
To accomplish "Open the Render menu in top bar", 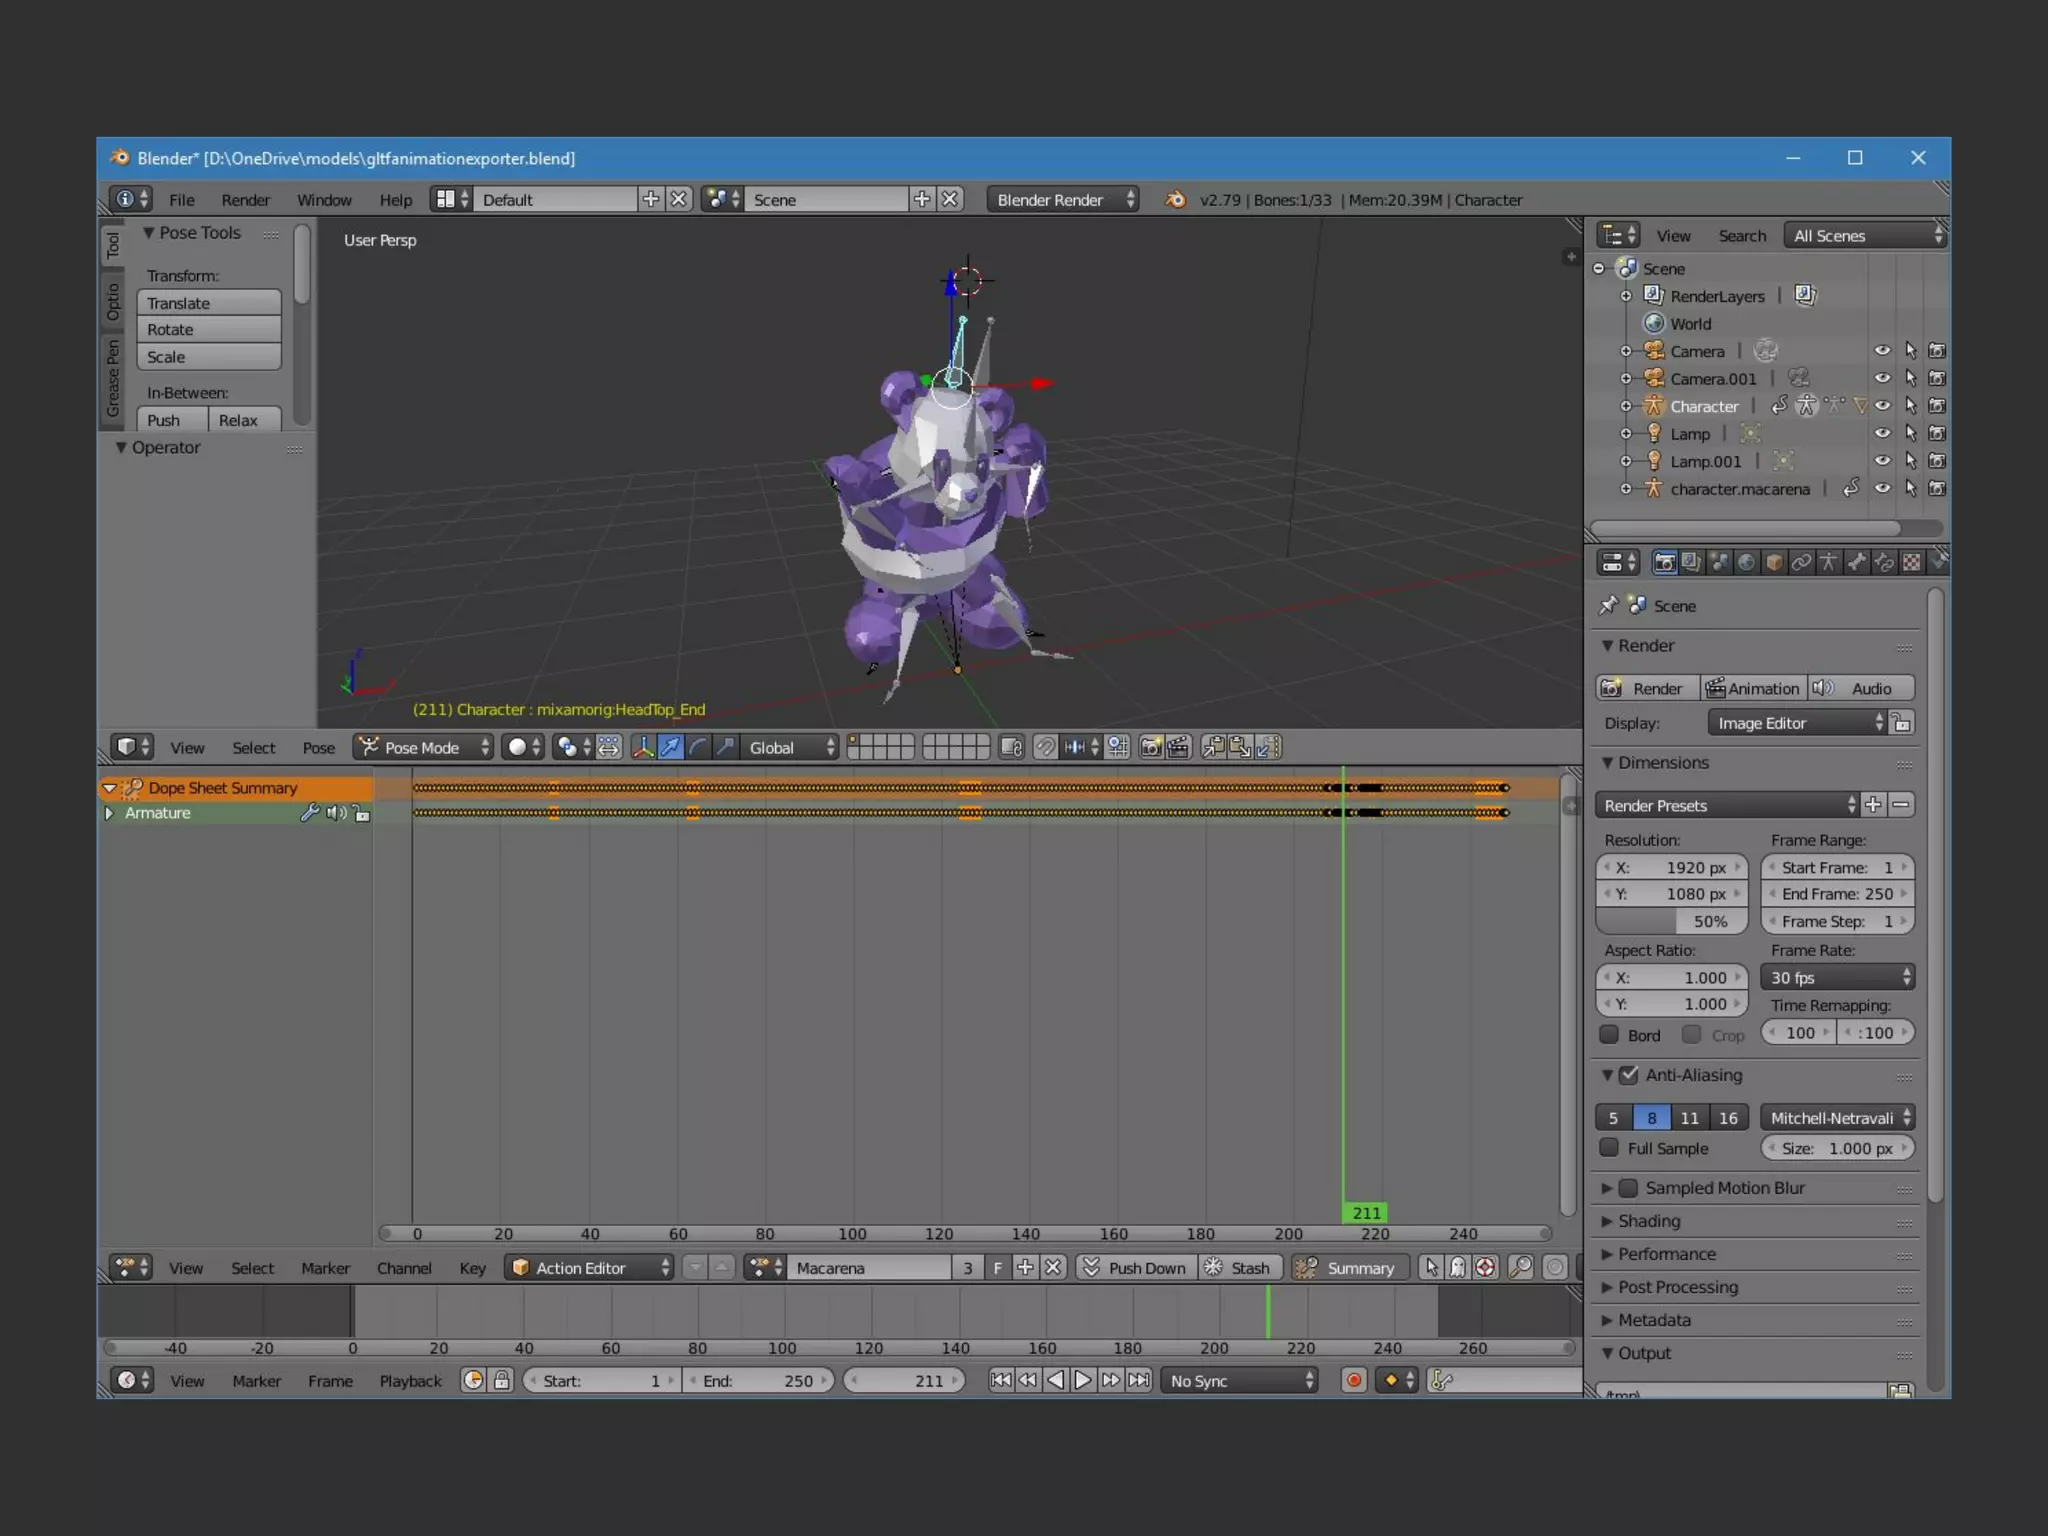I will pyautogui.click(x=245, y=200).
